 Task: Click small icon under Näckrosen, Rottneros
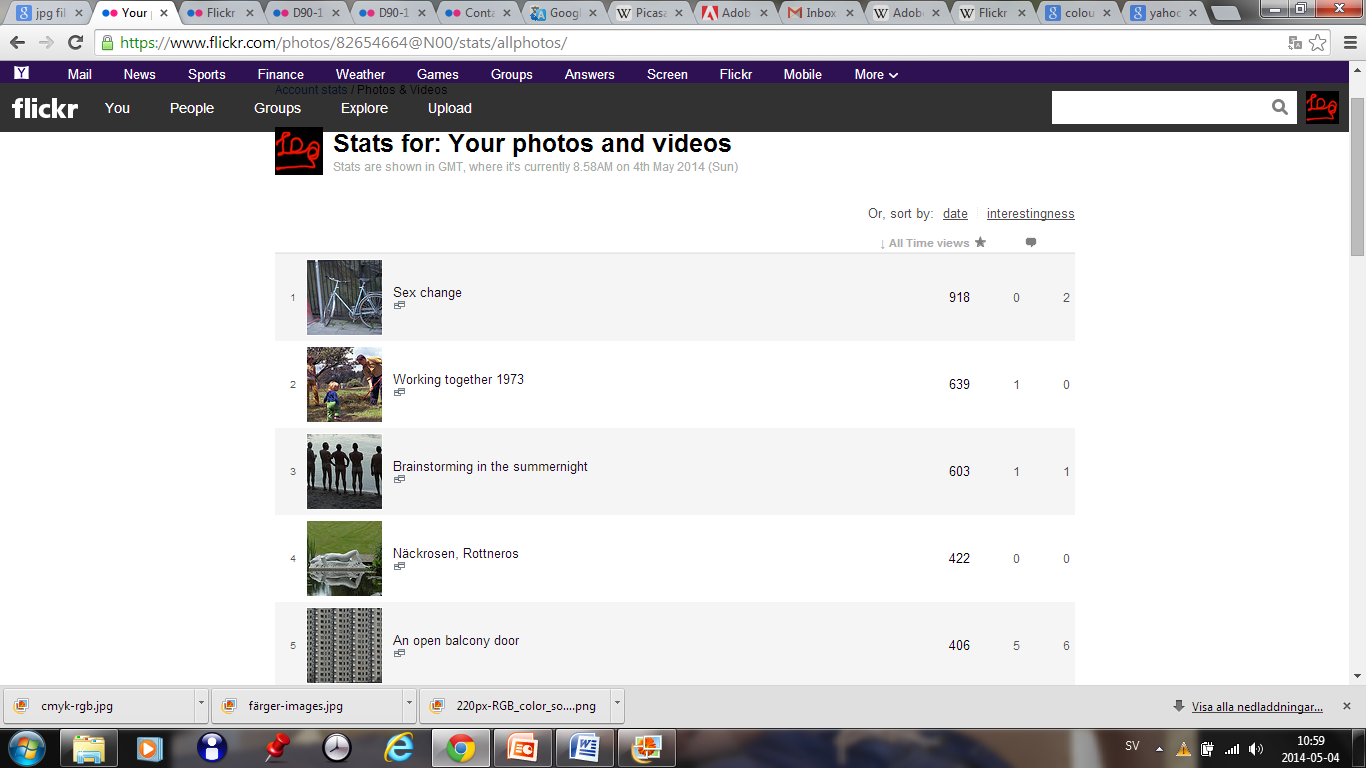[x=399, y=567]
